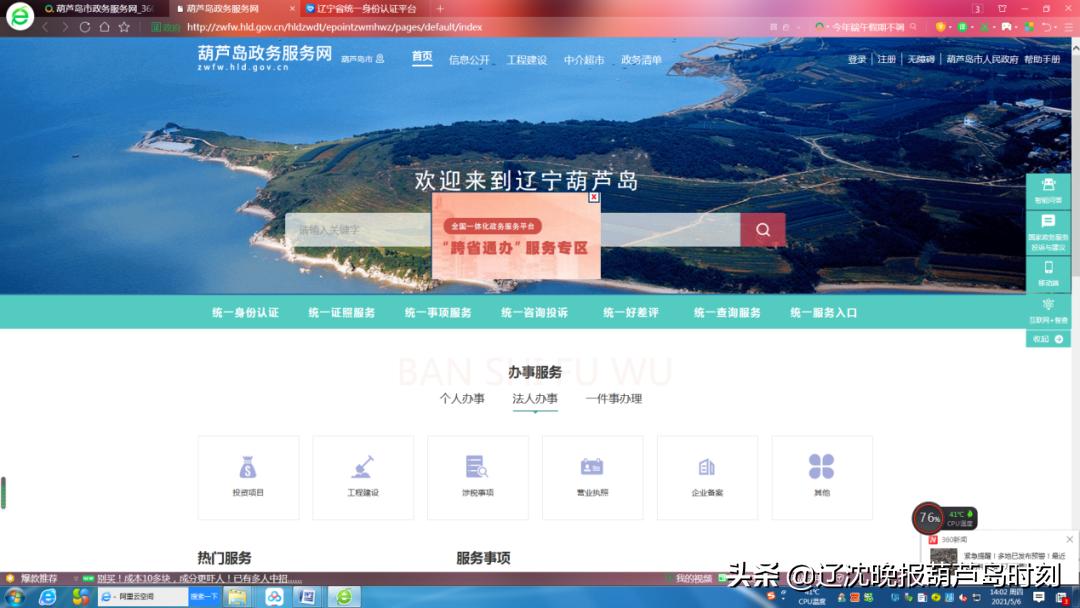Click the yellow shield extension icon
The width and height of the screenshot is (1080, 608).
[x=940, y=27]
